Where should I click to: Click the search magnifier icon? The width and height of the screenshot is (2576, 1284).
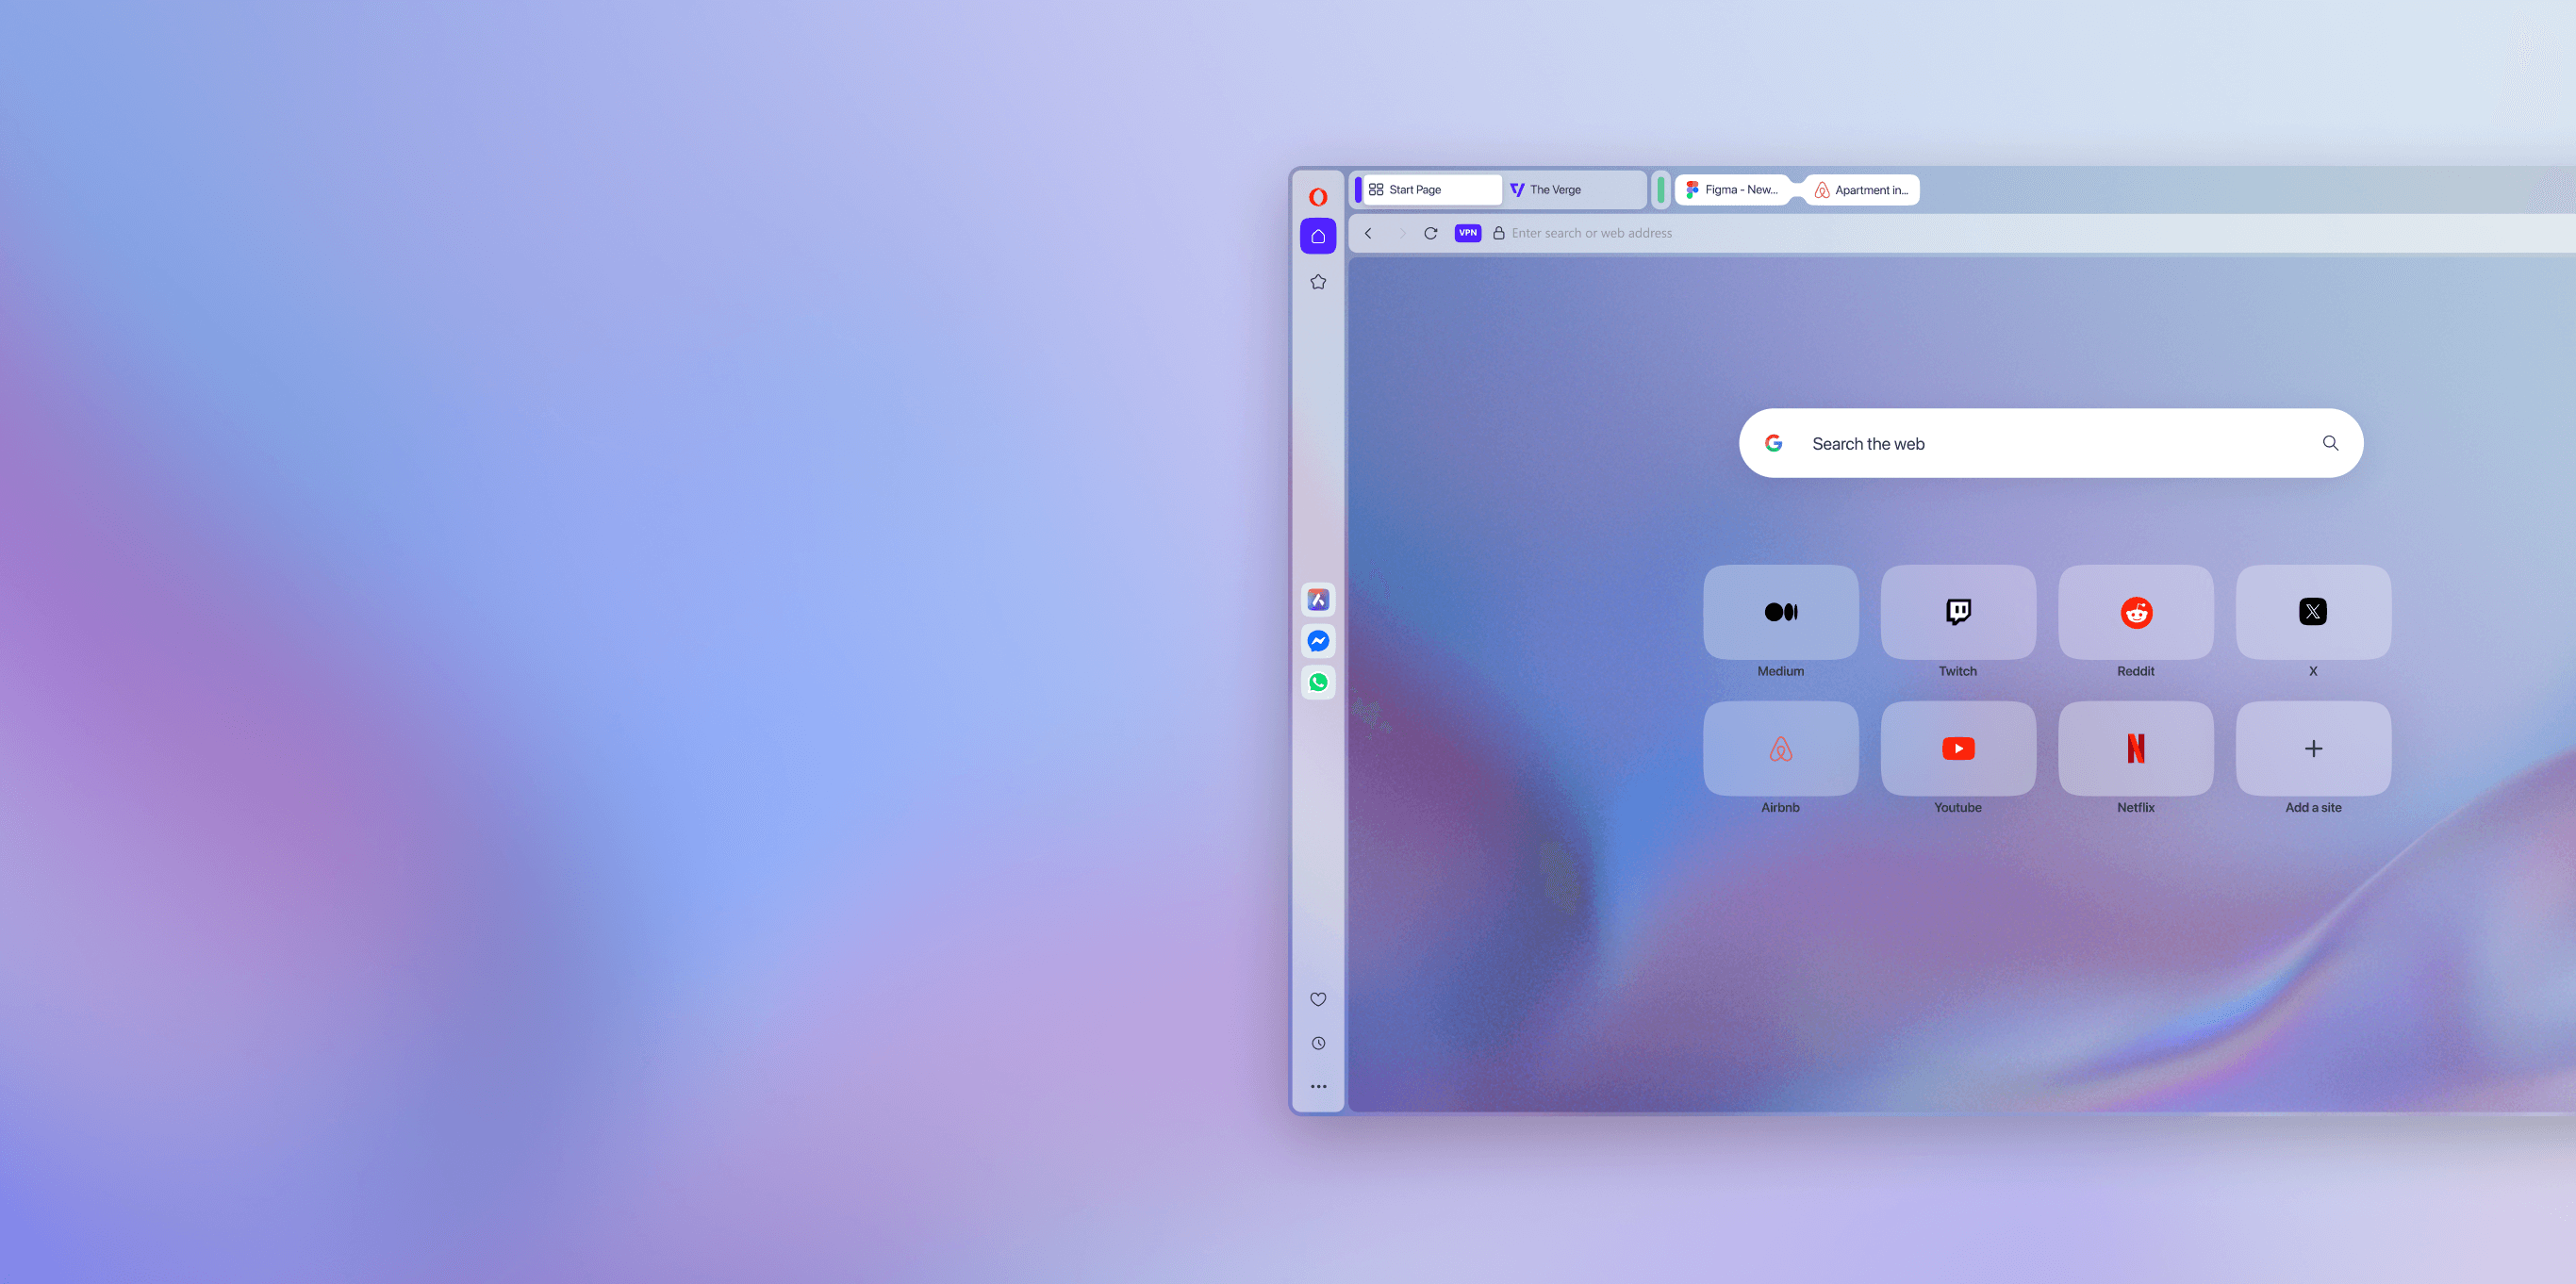[2330, 443]
